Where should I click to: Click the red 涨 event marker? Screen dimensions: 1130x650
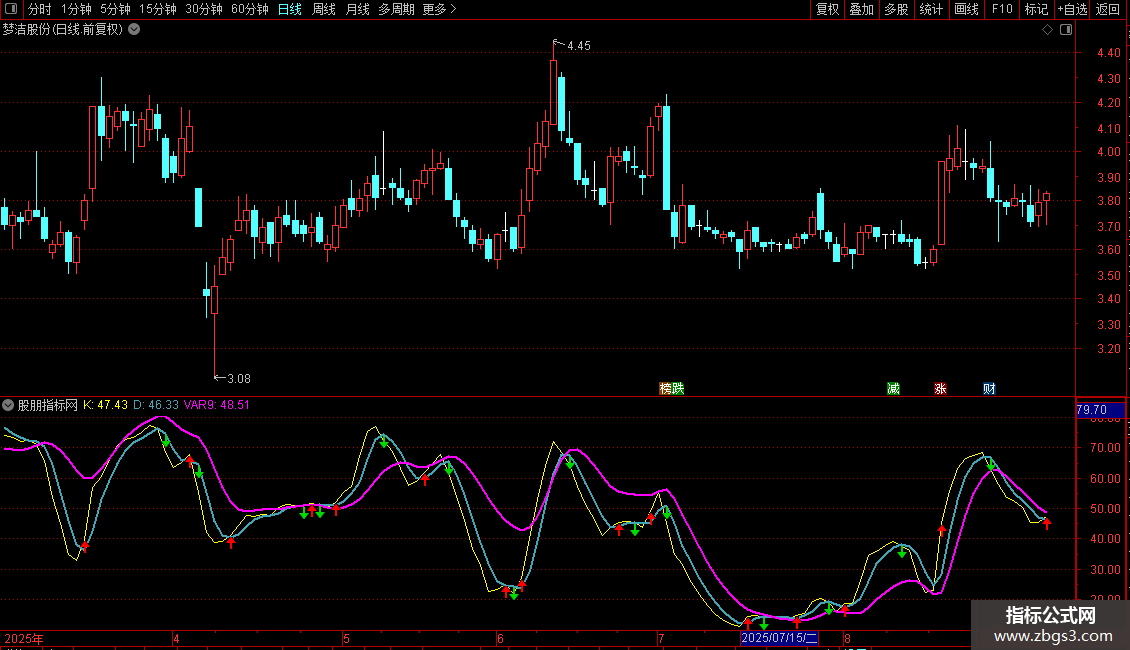coord(940,388)
